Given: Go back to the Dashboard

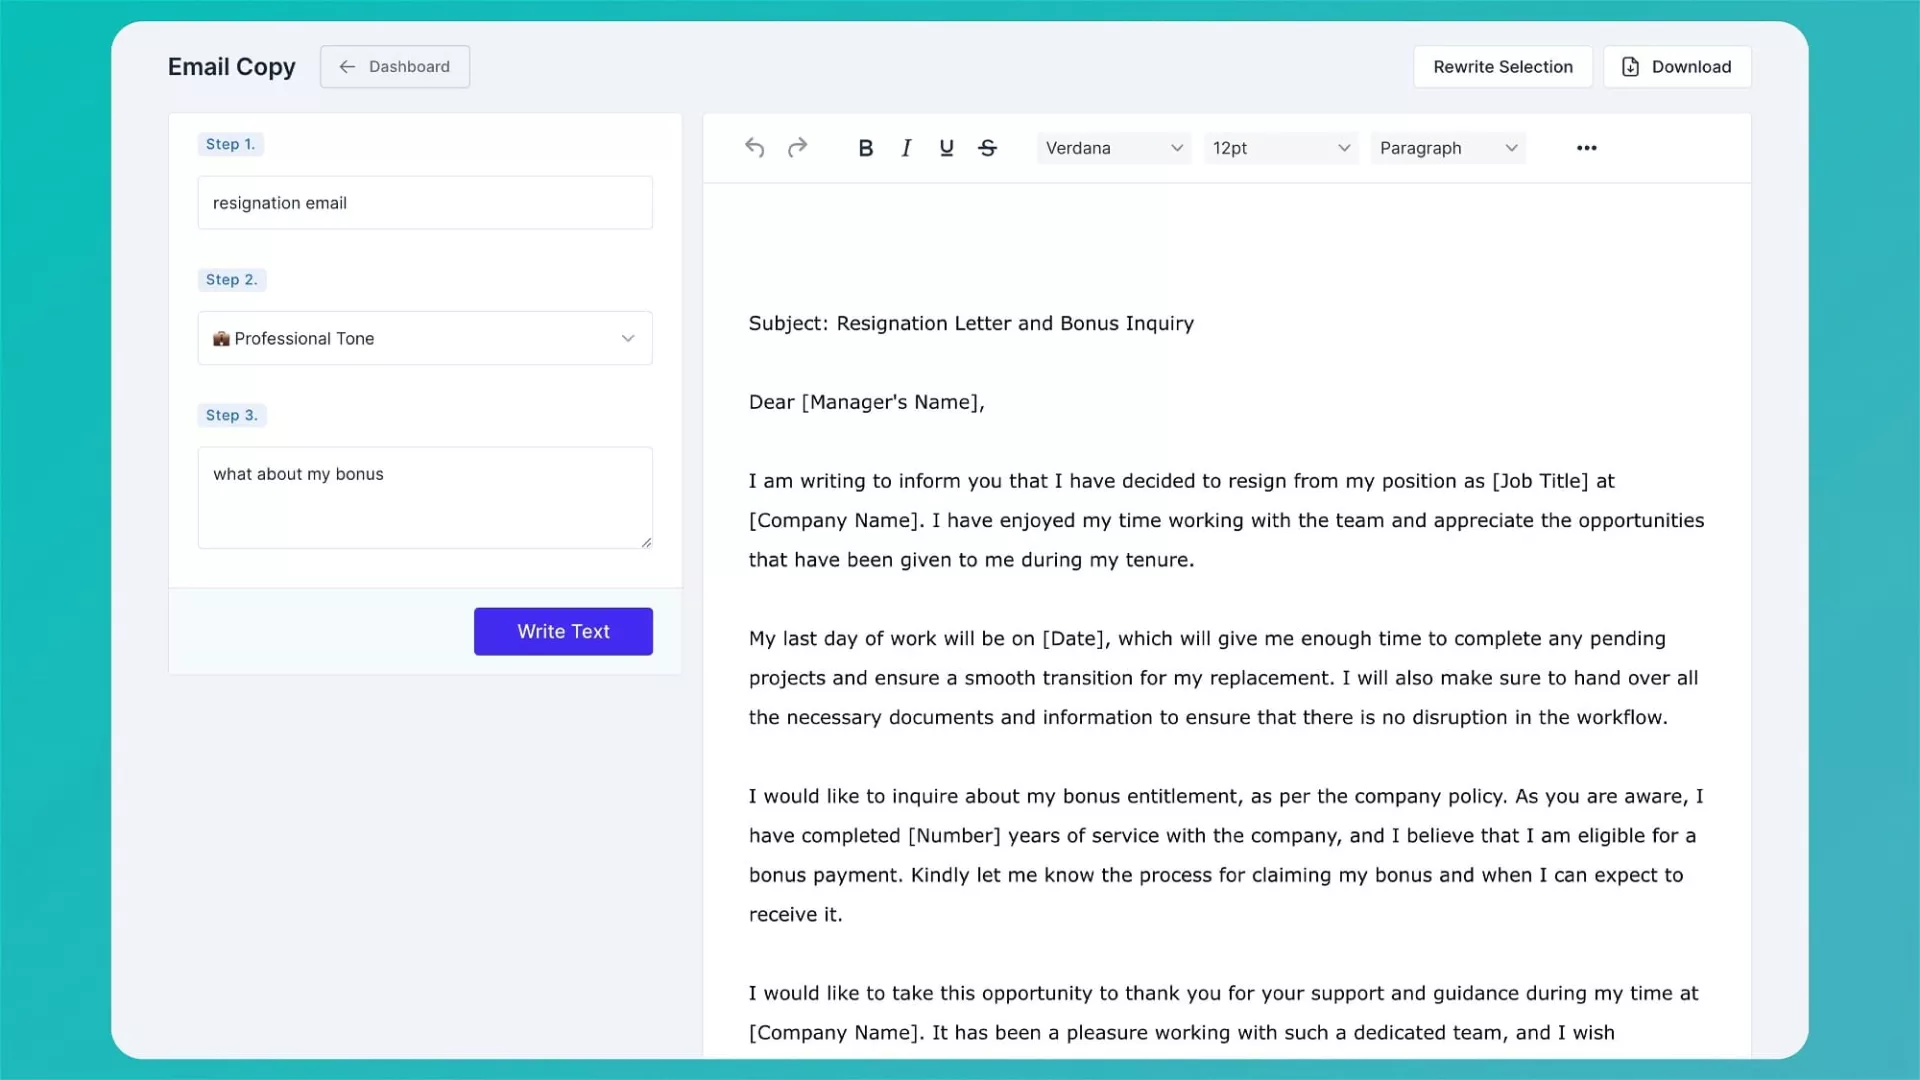Looking at the screenshot, I should coord(395,67).
